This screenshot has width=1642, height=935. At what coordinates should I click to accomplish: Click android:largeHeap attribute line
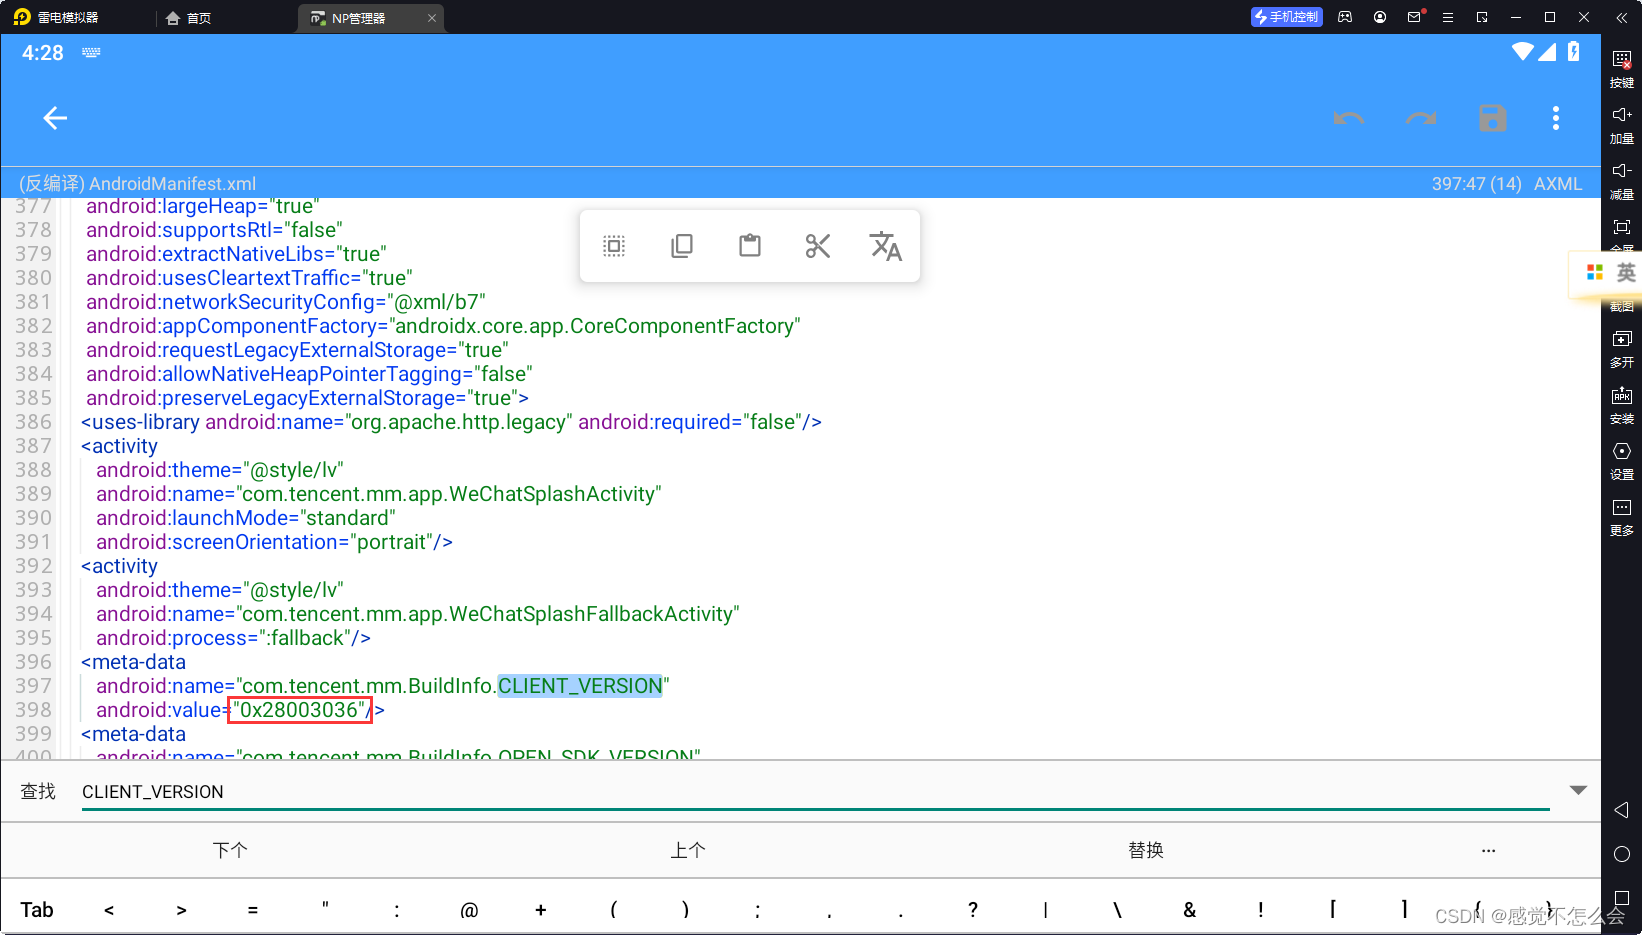coord(202,206)
